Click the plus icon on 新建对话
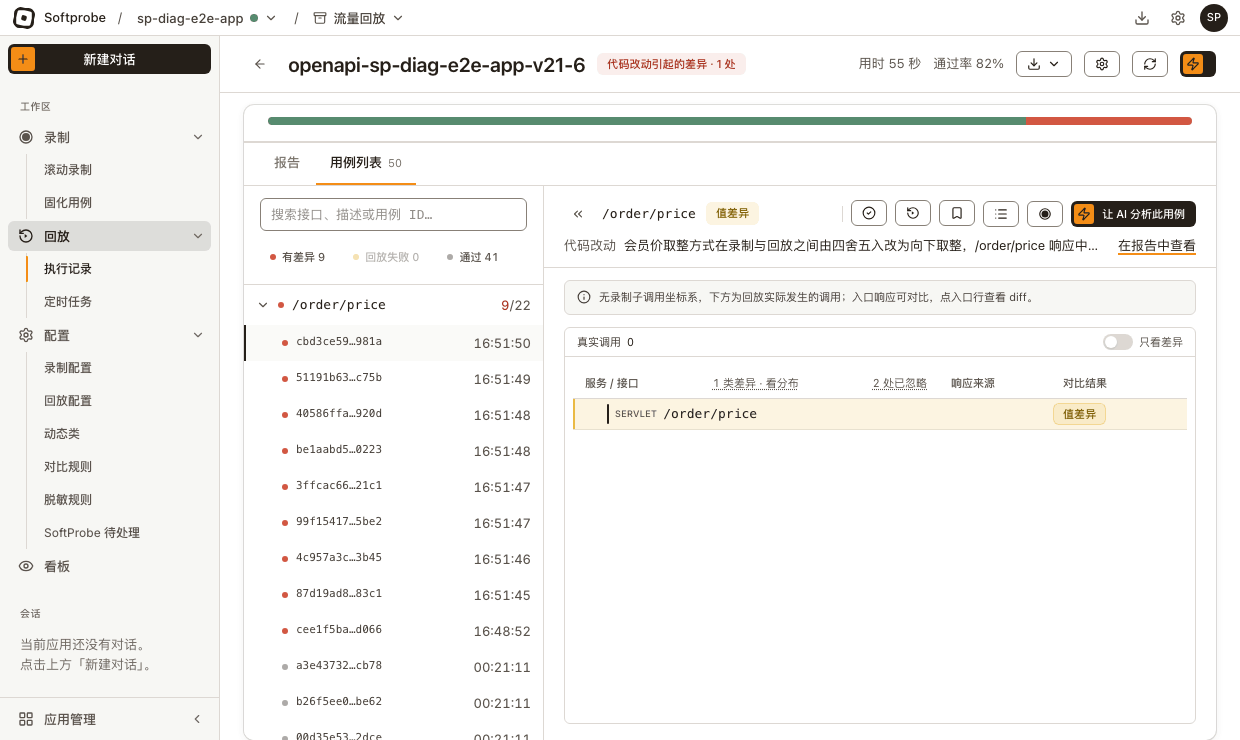The width and height of the screenshot is (1240, 740). tap(22, 59)
